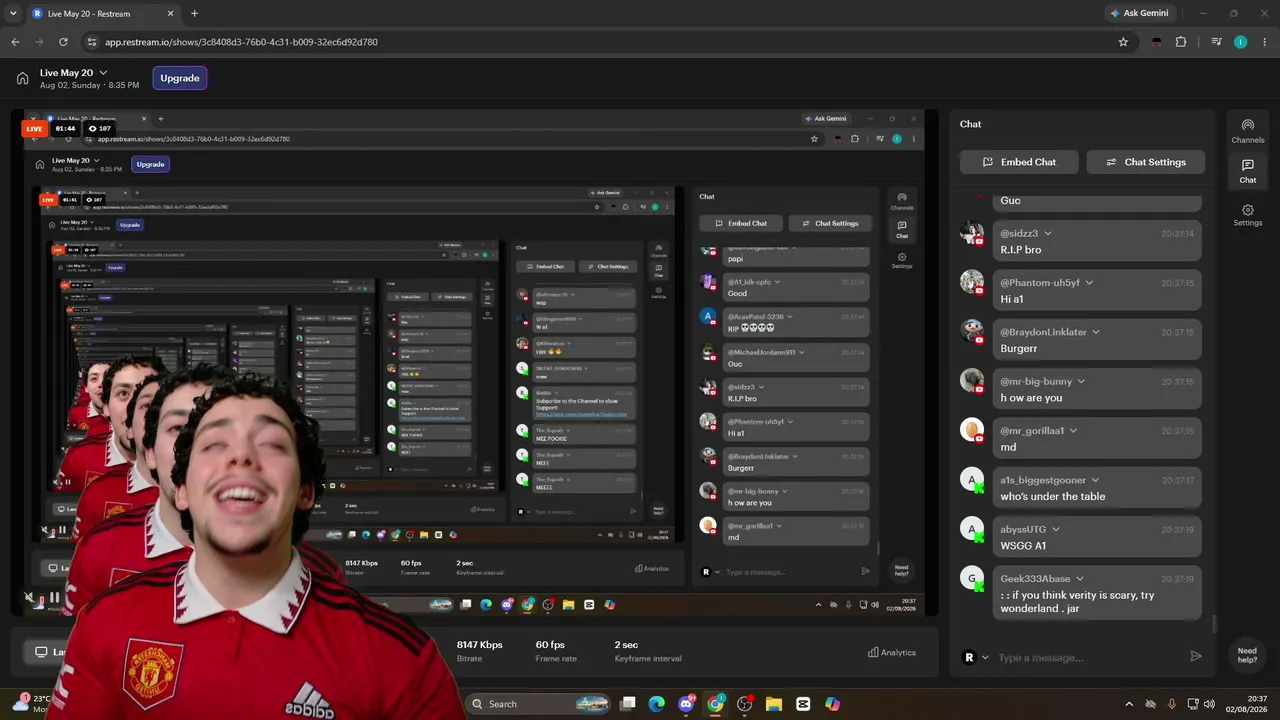Click the LIVE badge on the preview
Viewport: 1280px width, 720px height.
coord(34,129)
